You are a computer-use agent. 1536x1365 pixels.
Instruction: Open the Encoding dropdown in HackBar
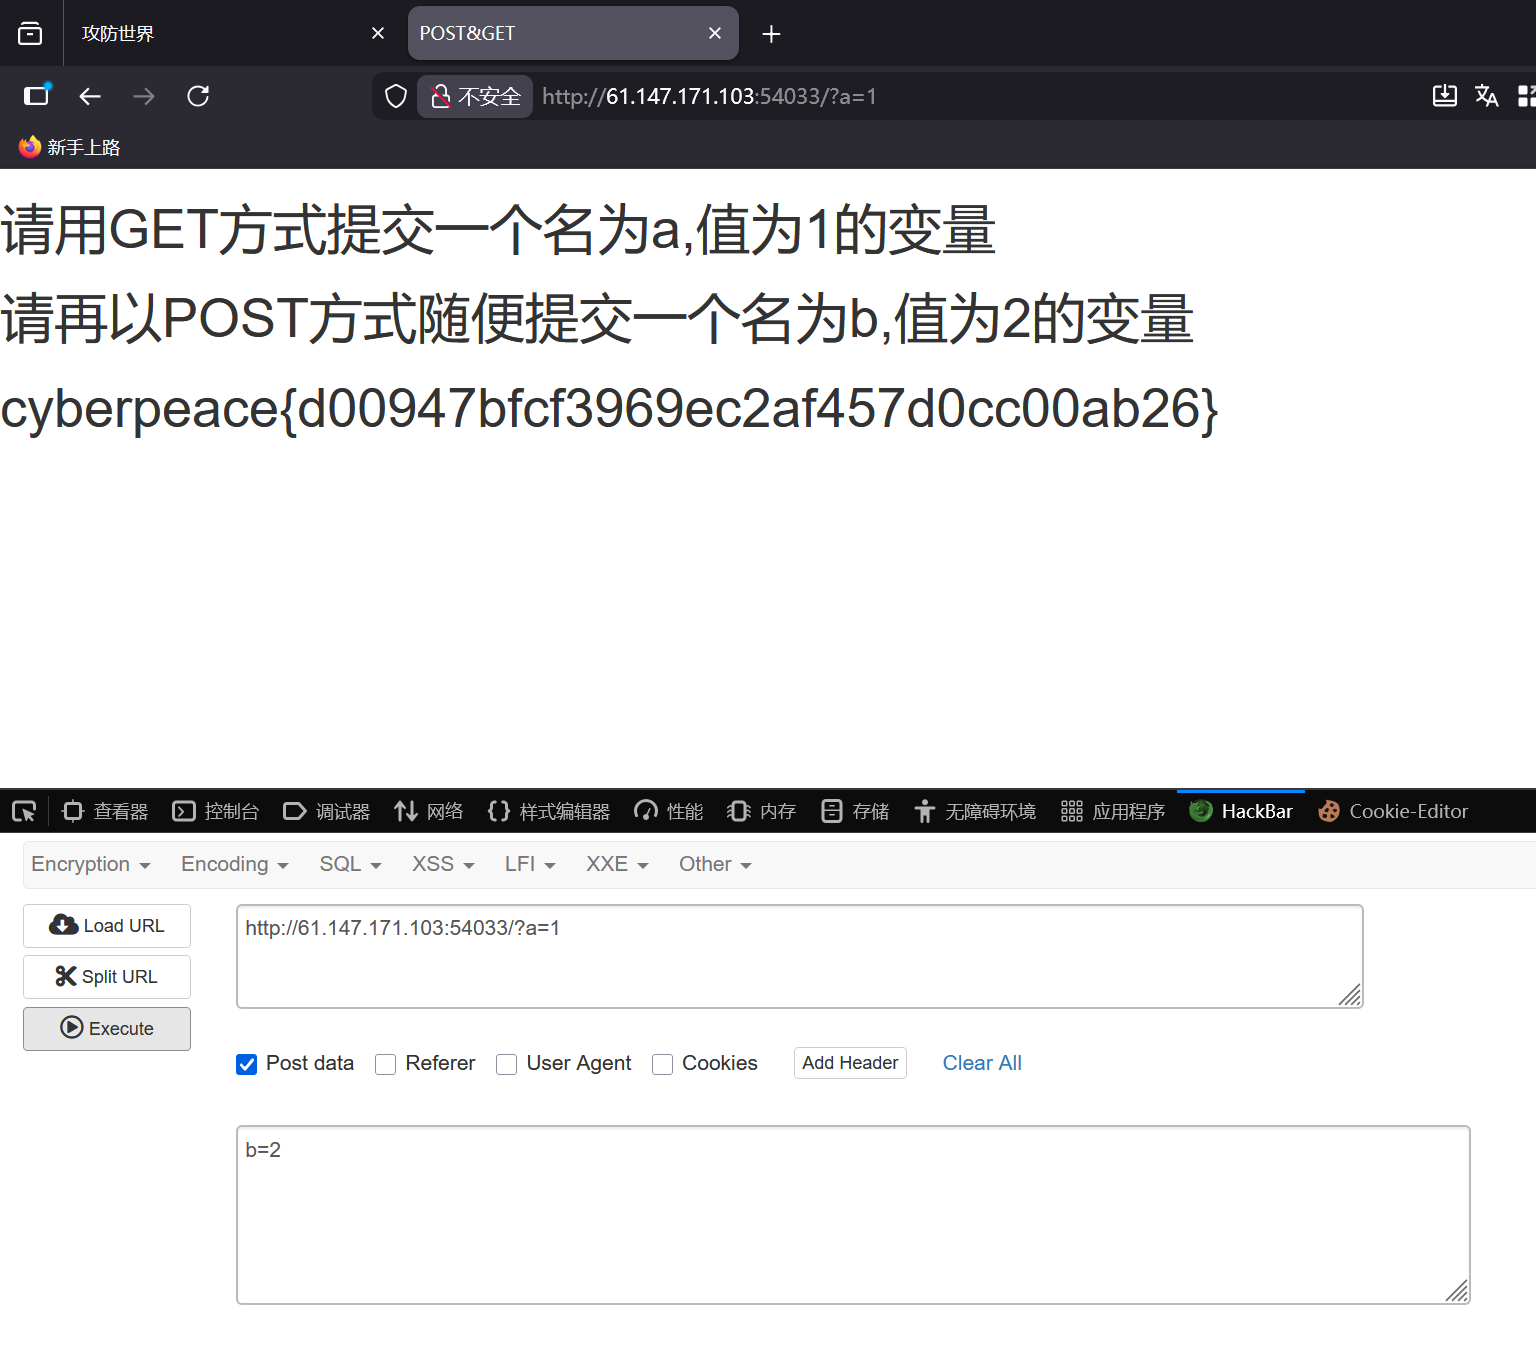coord(232,864)
